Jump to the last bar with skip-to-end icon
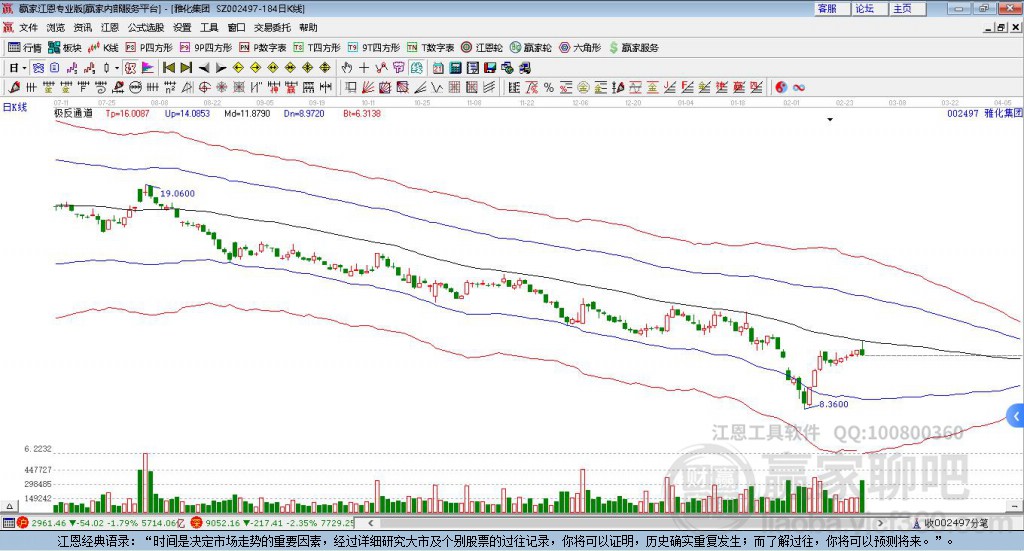The width and height of the screenshot is (1024, 551). (x=186, y=68)
